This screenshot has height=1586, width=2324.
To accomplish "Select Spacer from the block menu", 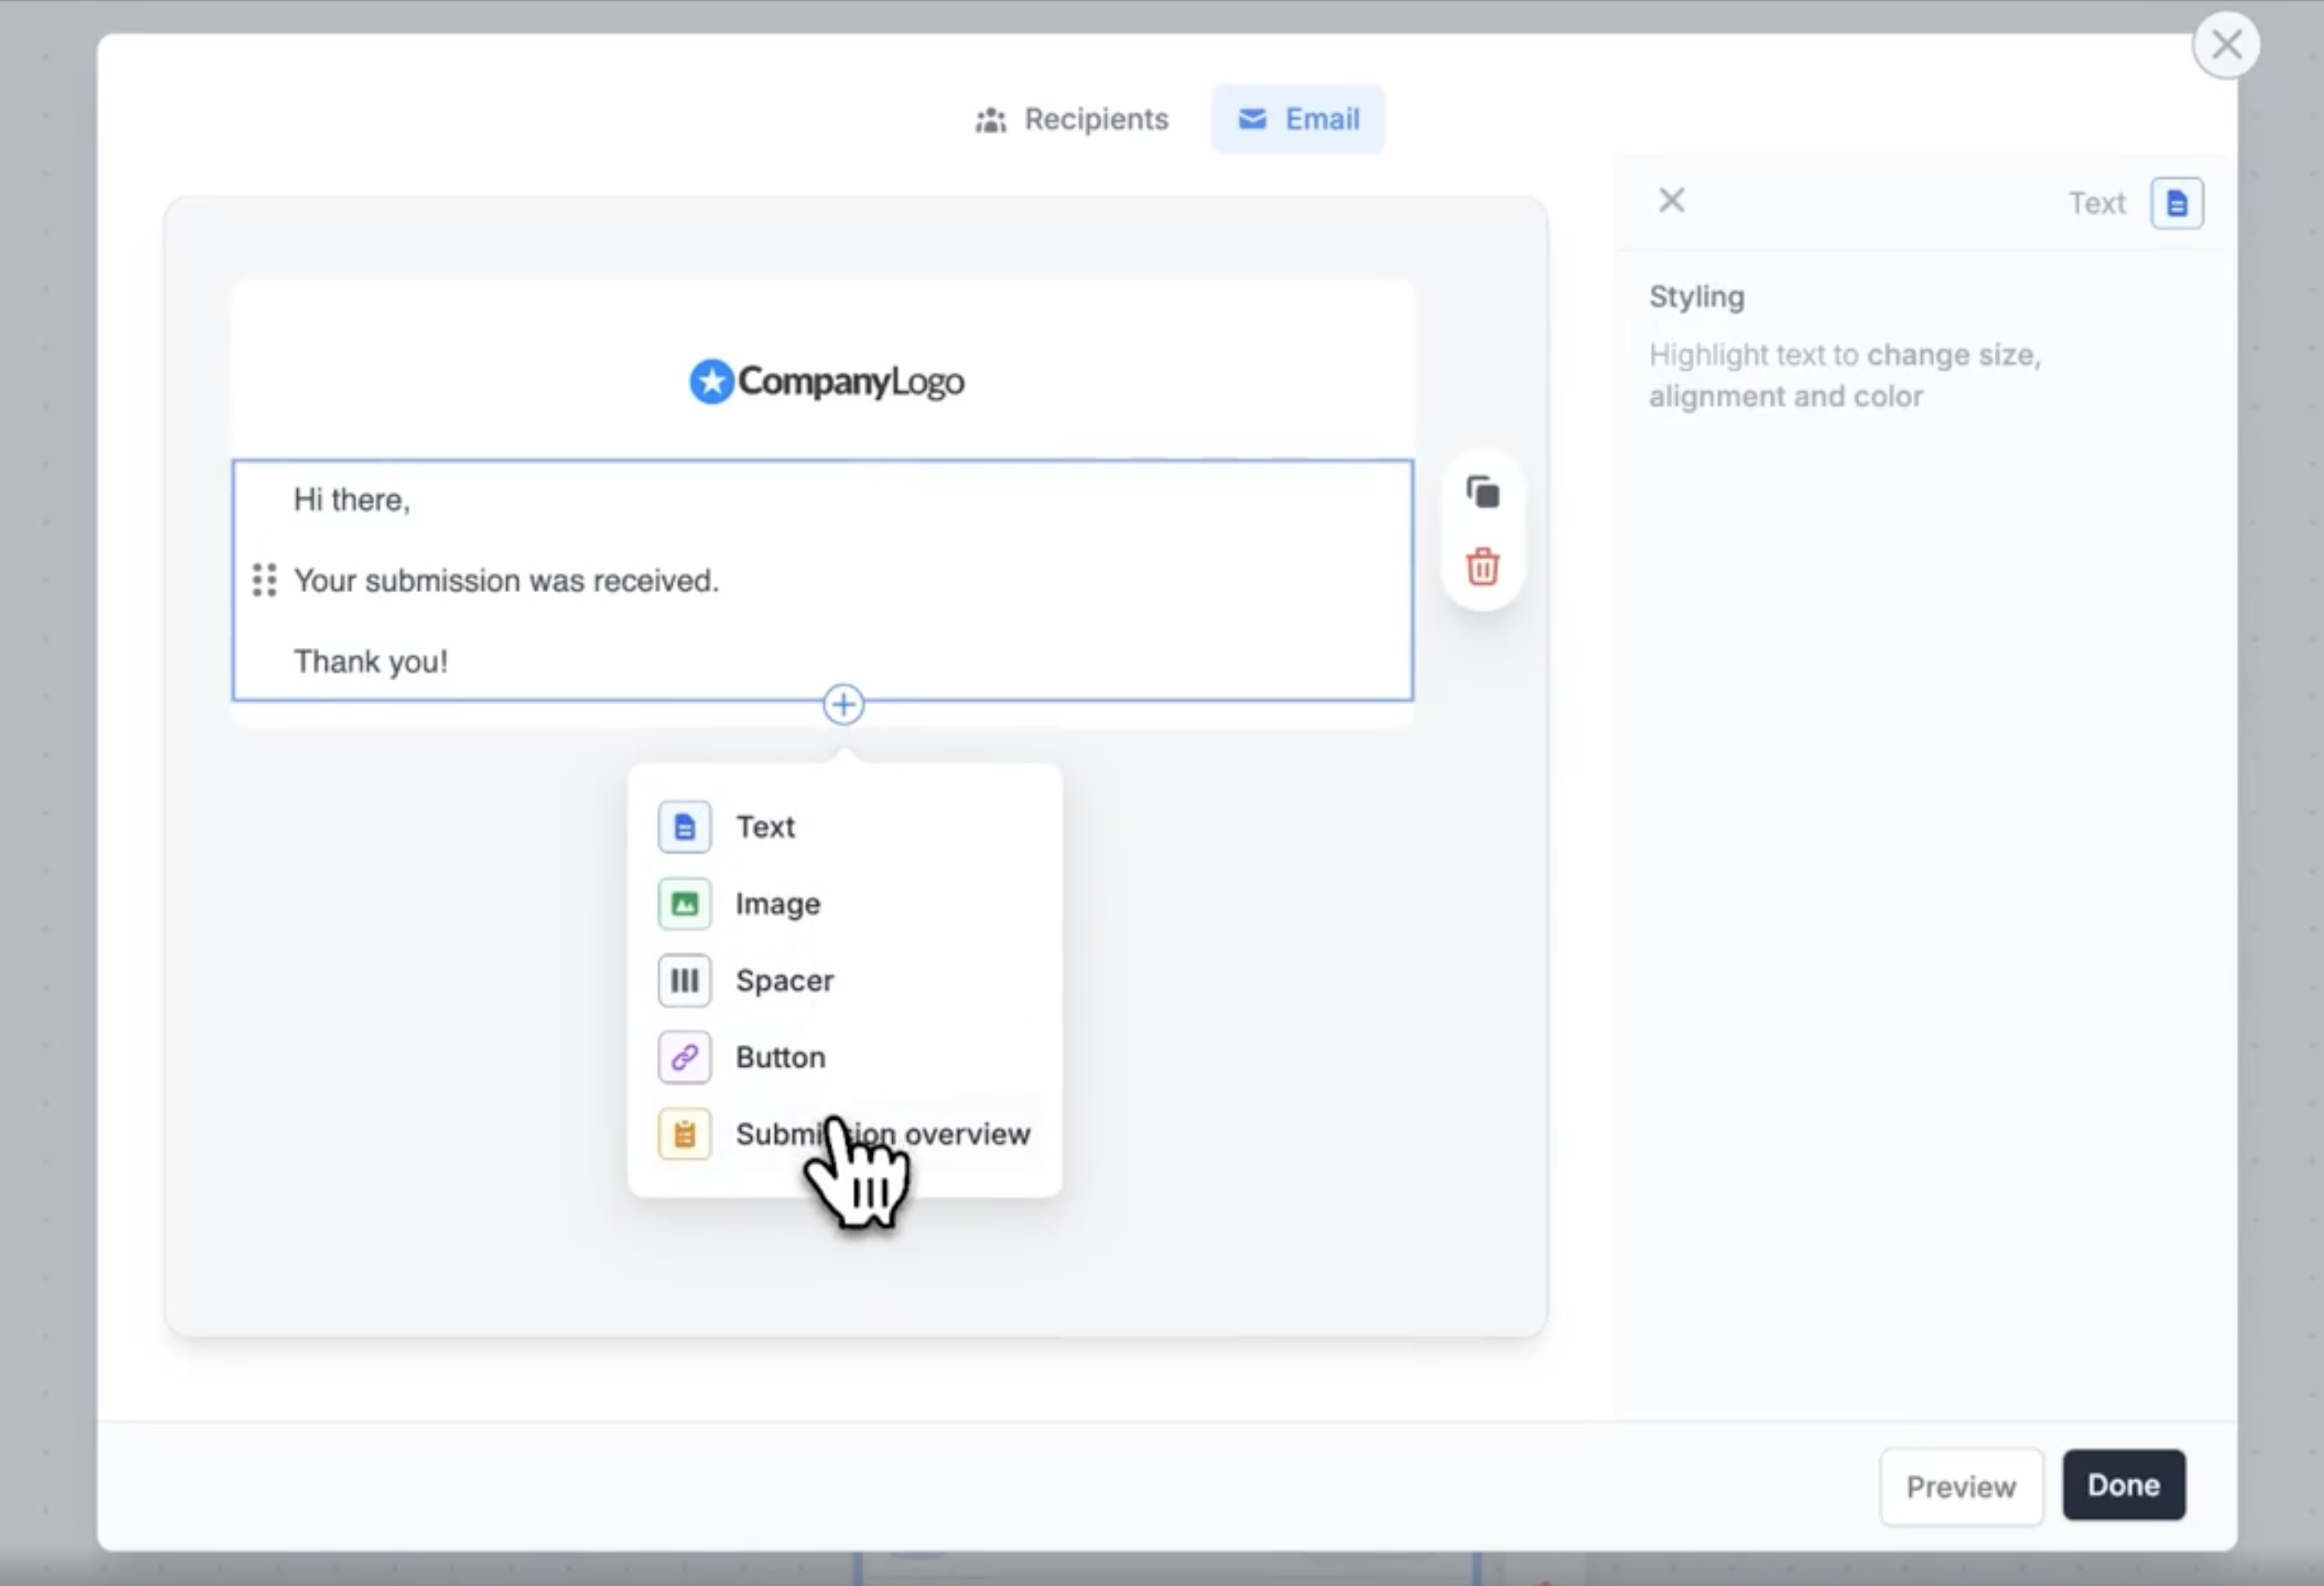I will click(784, 981).
